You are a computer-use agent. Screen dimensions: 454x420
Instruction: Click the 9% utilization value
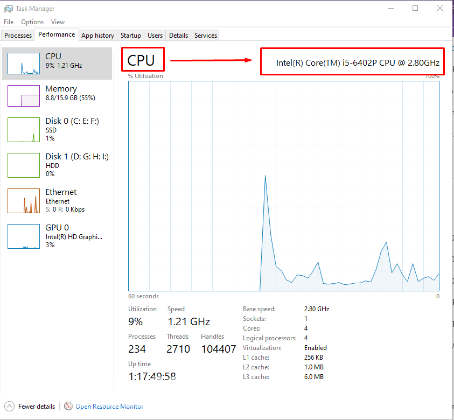point(135,322)
